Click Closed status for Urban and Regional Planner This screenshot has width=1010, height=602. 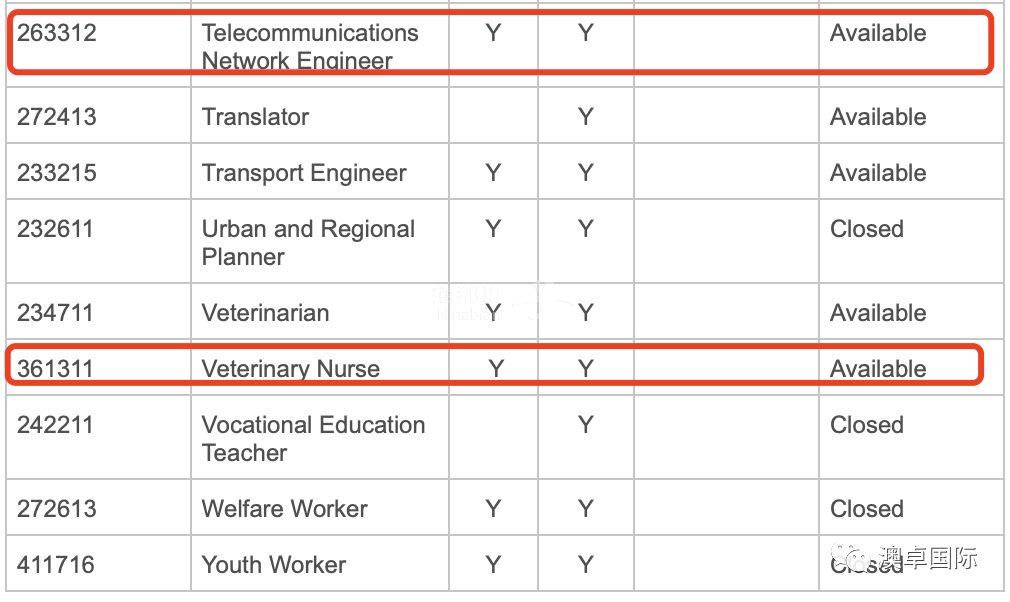pyautogui.click(x=867, y=229)
